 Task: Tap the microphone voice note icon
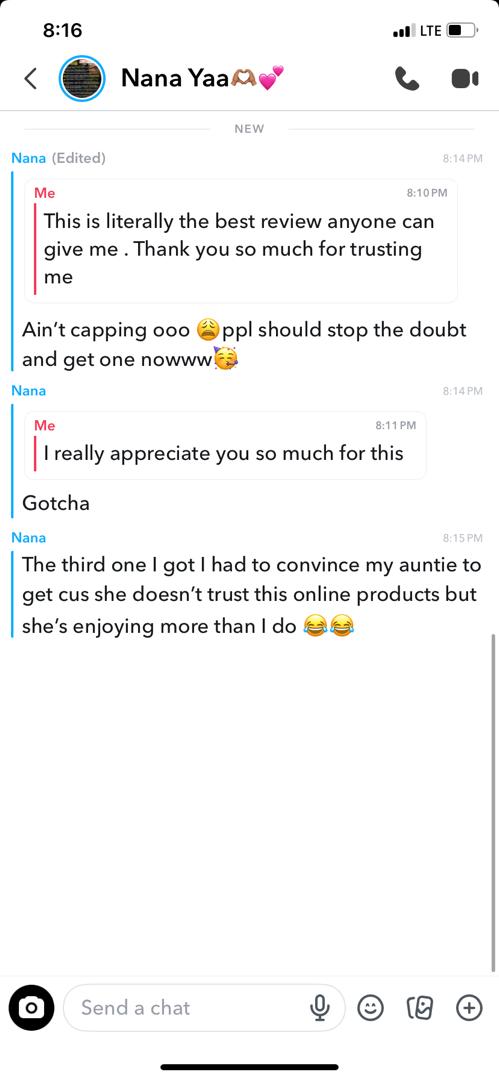[x=318, y=1008]
